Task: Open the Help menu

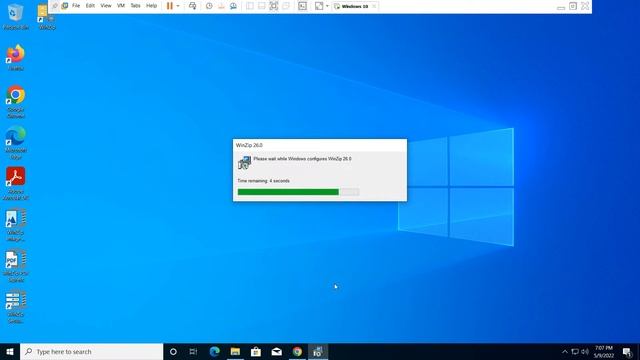Action: tap(151, 6)
